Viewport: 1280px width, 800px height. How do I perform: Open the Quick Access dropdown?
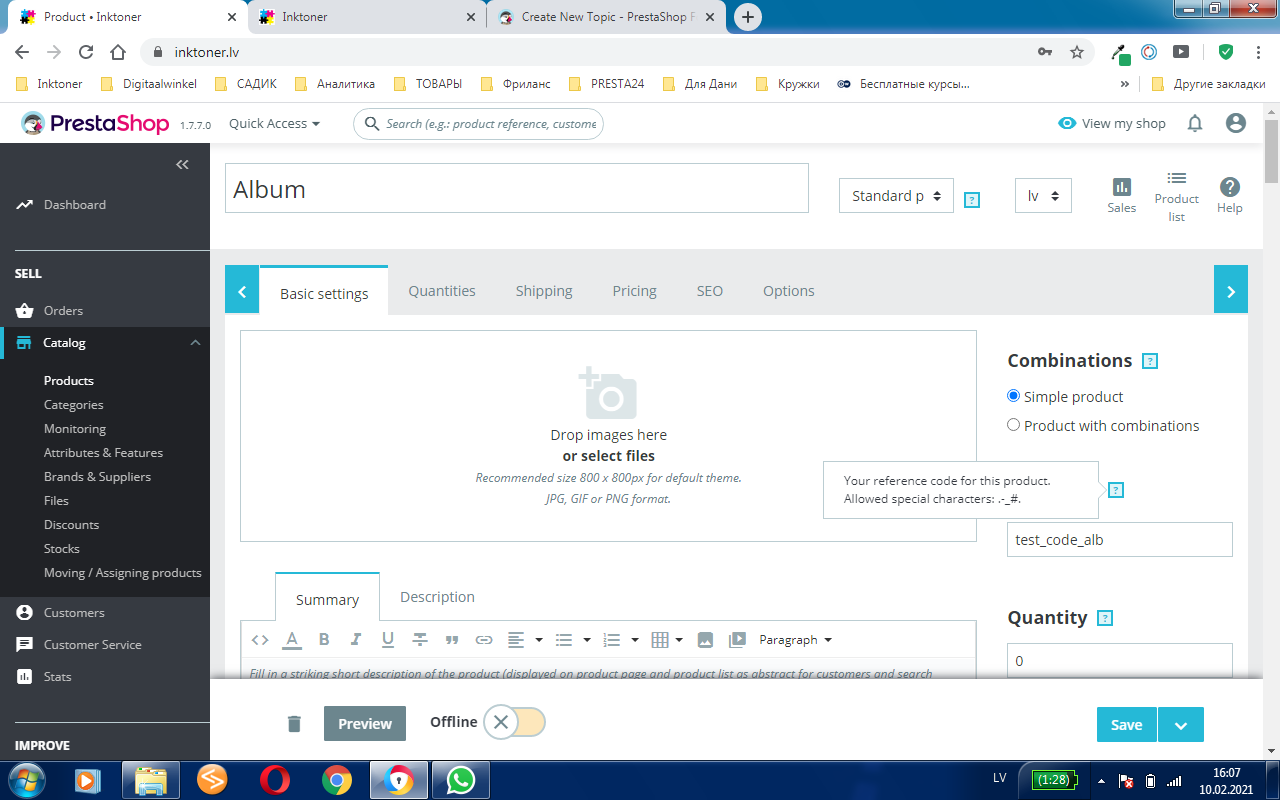point(275,124)
